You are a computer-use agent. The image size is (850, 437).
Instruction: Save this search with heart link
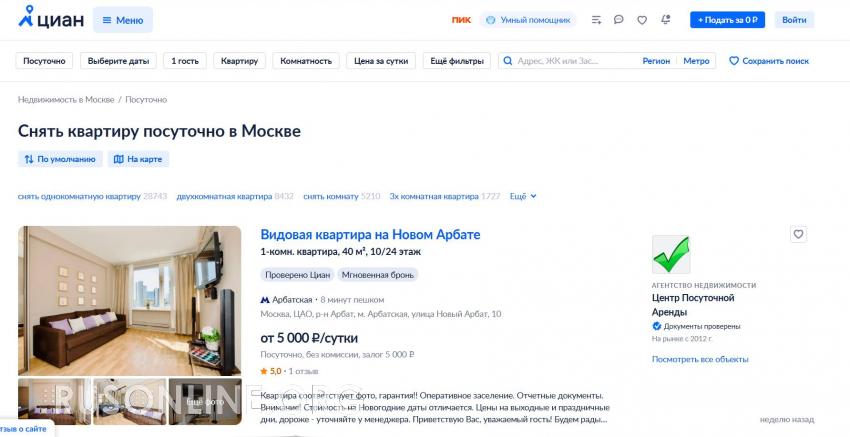tap(769, 61)
